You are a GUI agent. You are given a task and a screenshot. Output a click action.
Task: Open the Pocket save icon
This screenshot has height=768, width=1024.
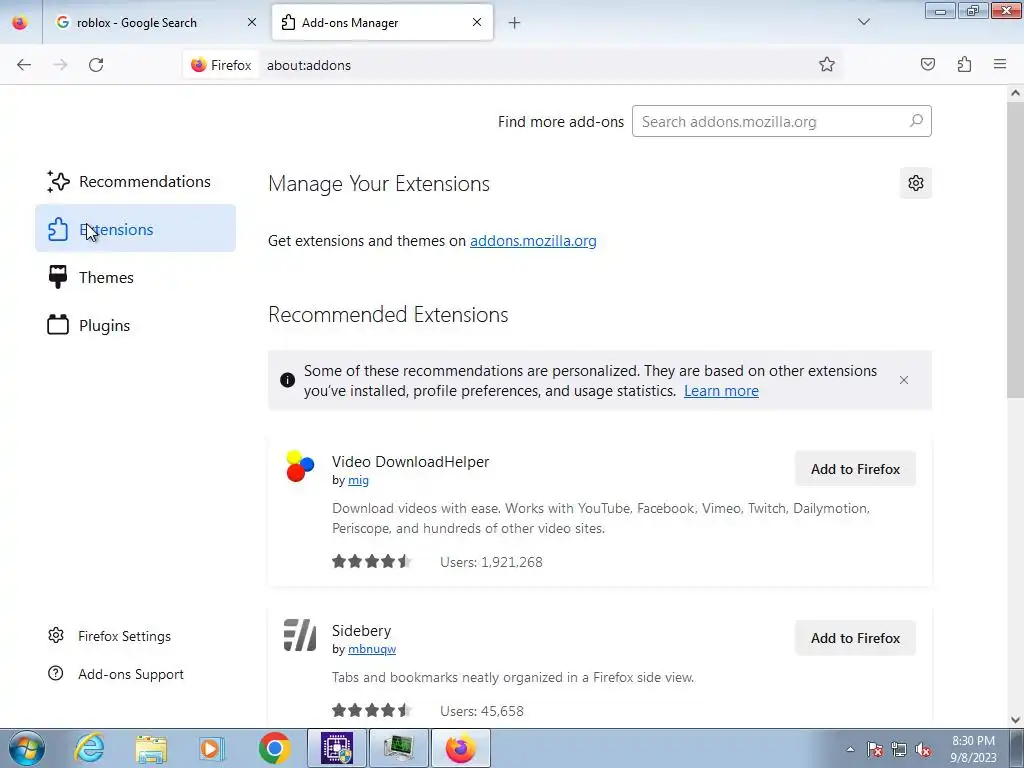(927, 64)
